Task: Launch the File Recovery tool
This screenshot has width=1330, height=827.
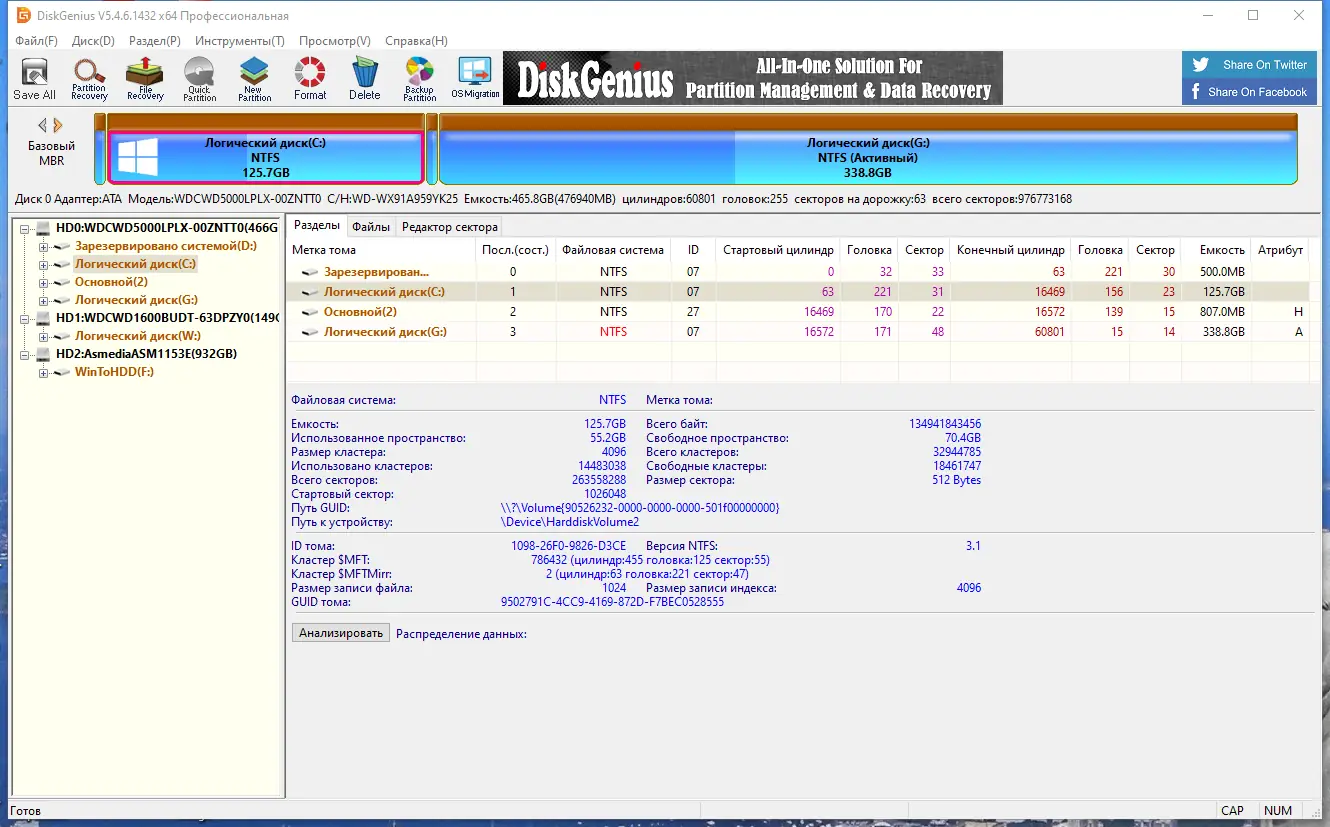Action: point(145,79)
